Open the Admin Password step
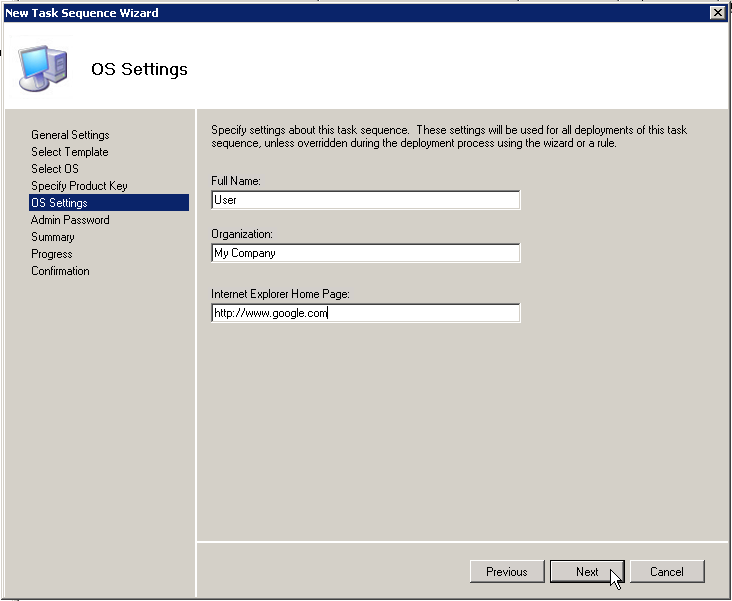Image resolution: width=732 pixels, height=601 pixels. [x=70, y=220]
